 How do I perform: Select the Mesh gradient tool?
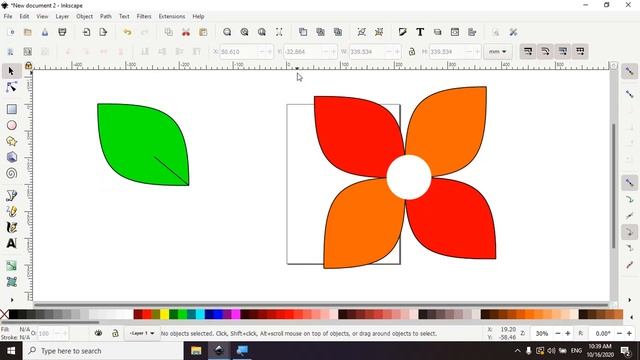(11, 282)
